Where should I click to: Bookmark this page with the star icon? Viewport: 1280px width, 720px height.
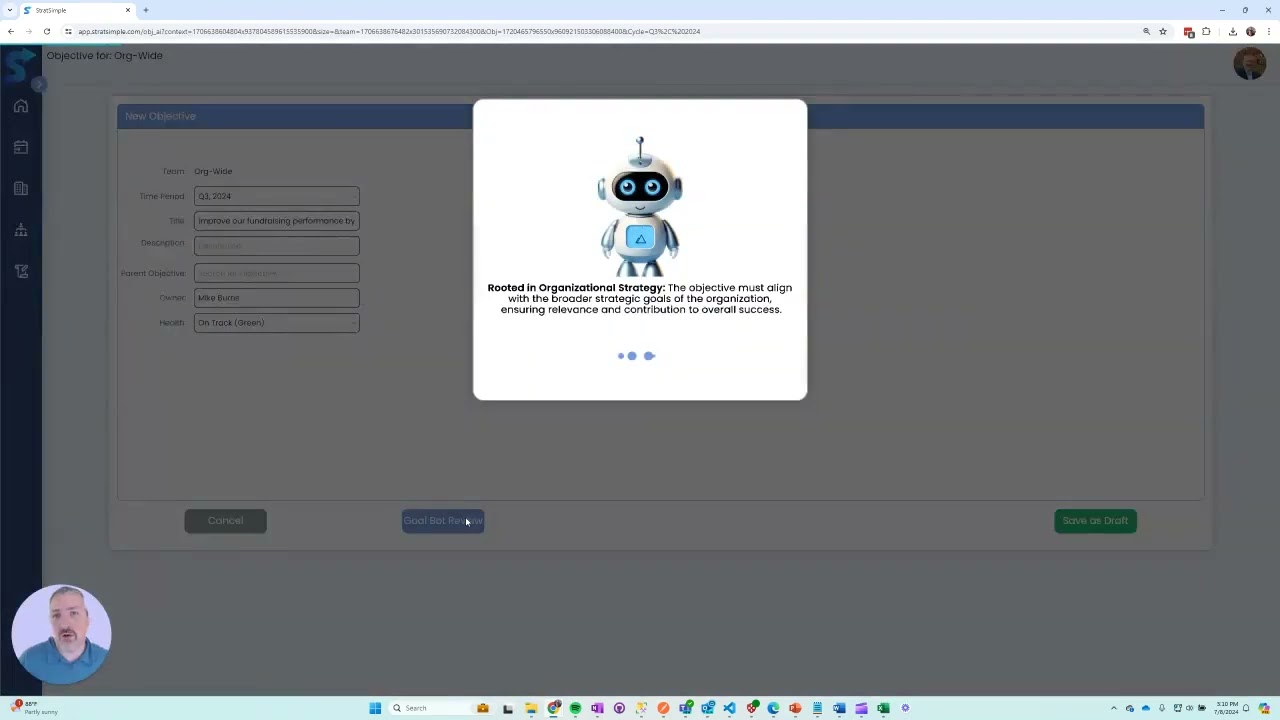(x=1163, y=31)
